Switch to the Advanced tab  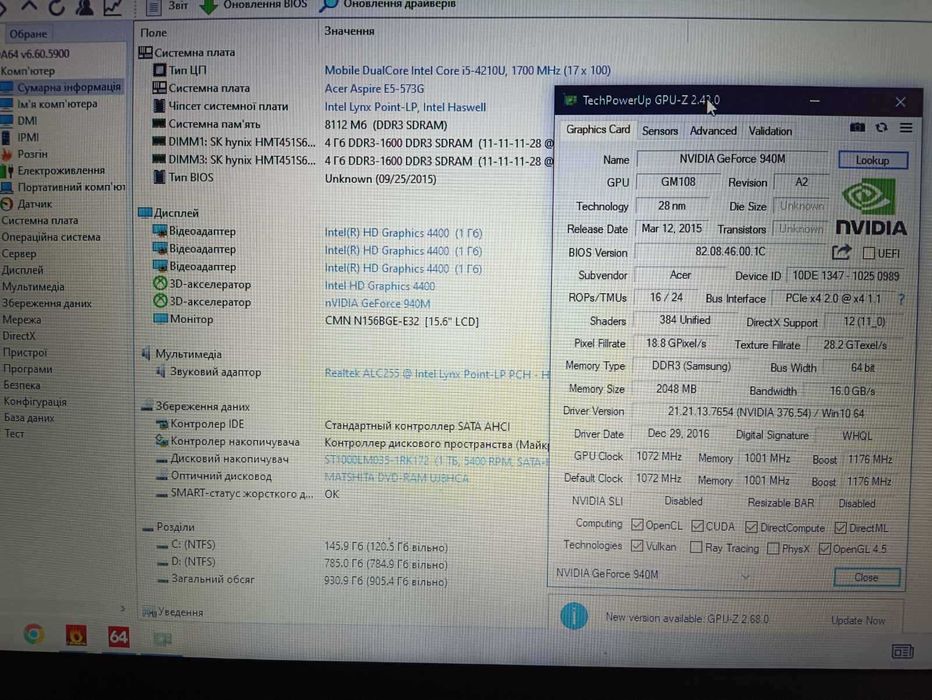click(713, 131)
